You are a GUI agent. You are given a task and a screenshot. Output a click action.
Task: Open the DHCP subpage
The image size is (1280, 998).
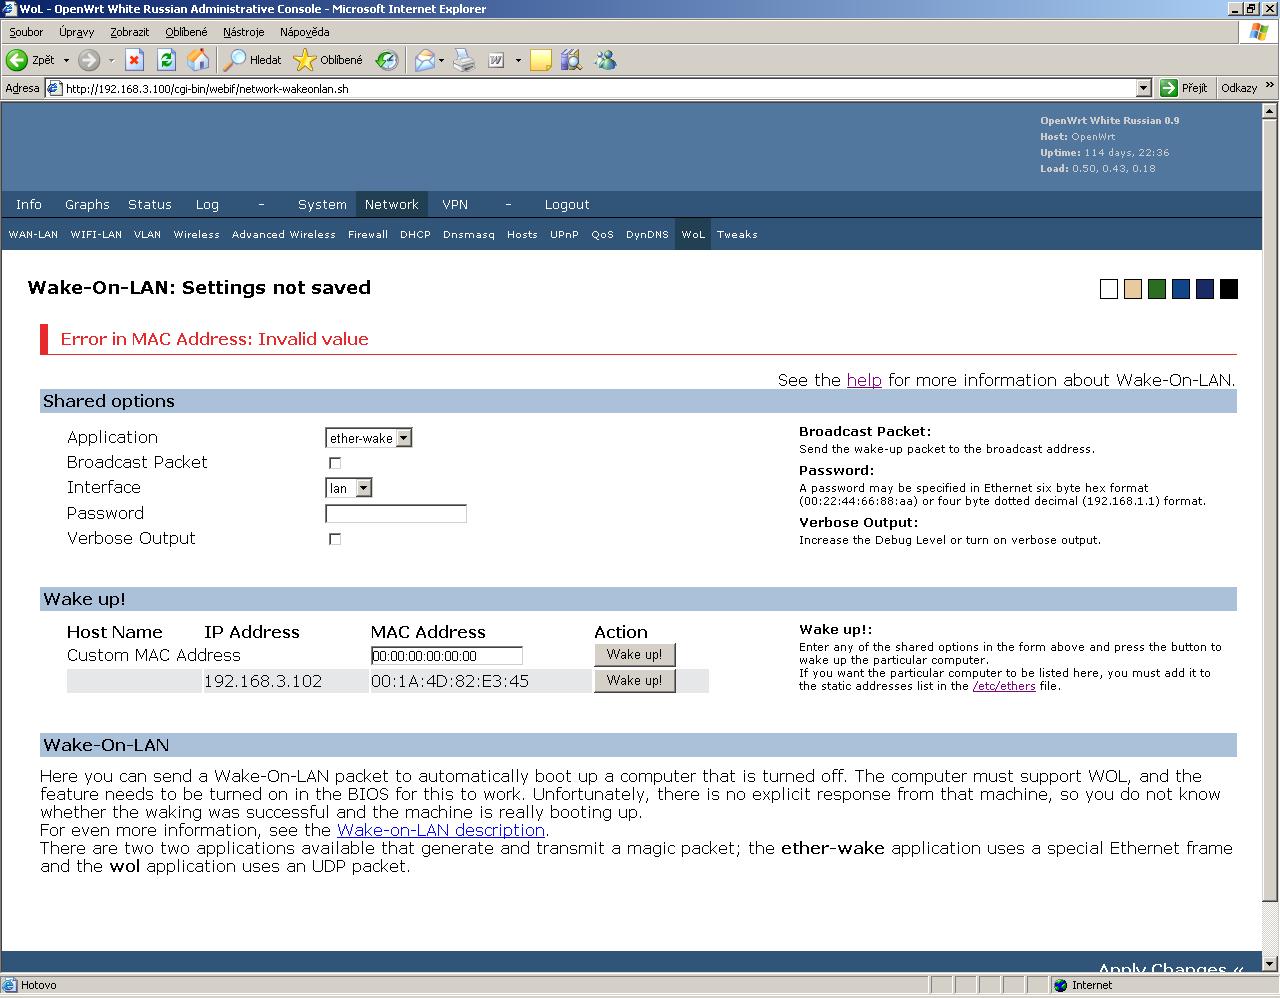click(415, 234)
